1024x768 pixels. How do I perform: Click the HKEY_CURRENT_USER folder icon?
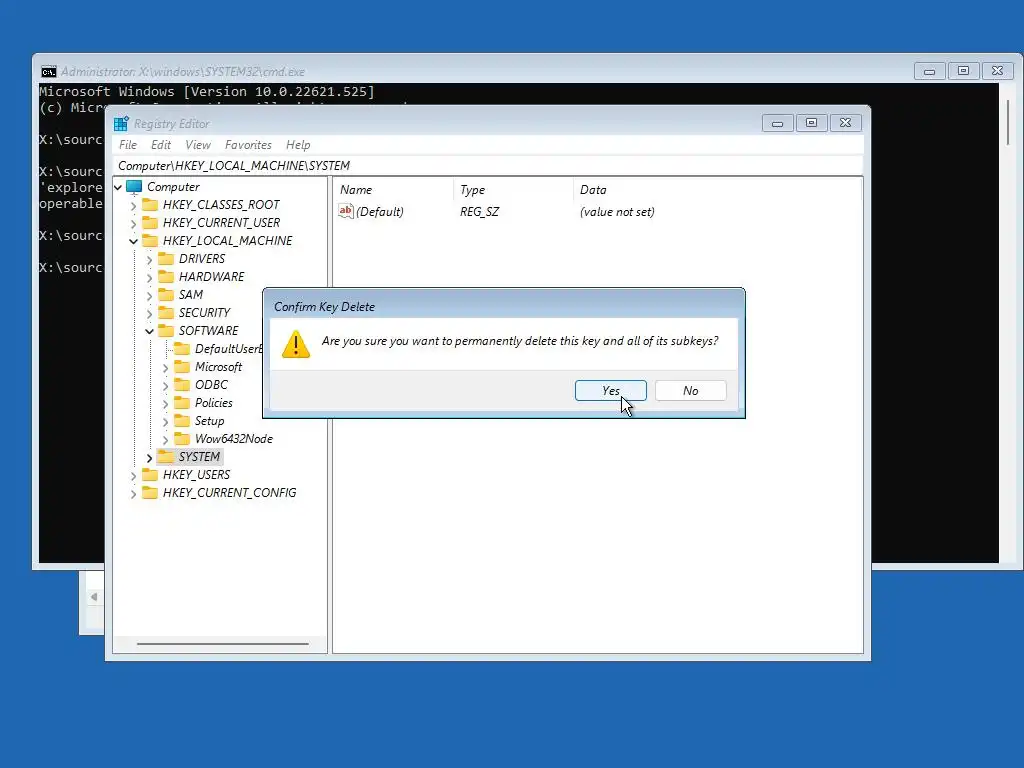click(x=150, y=223)
